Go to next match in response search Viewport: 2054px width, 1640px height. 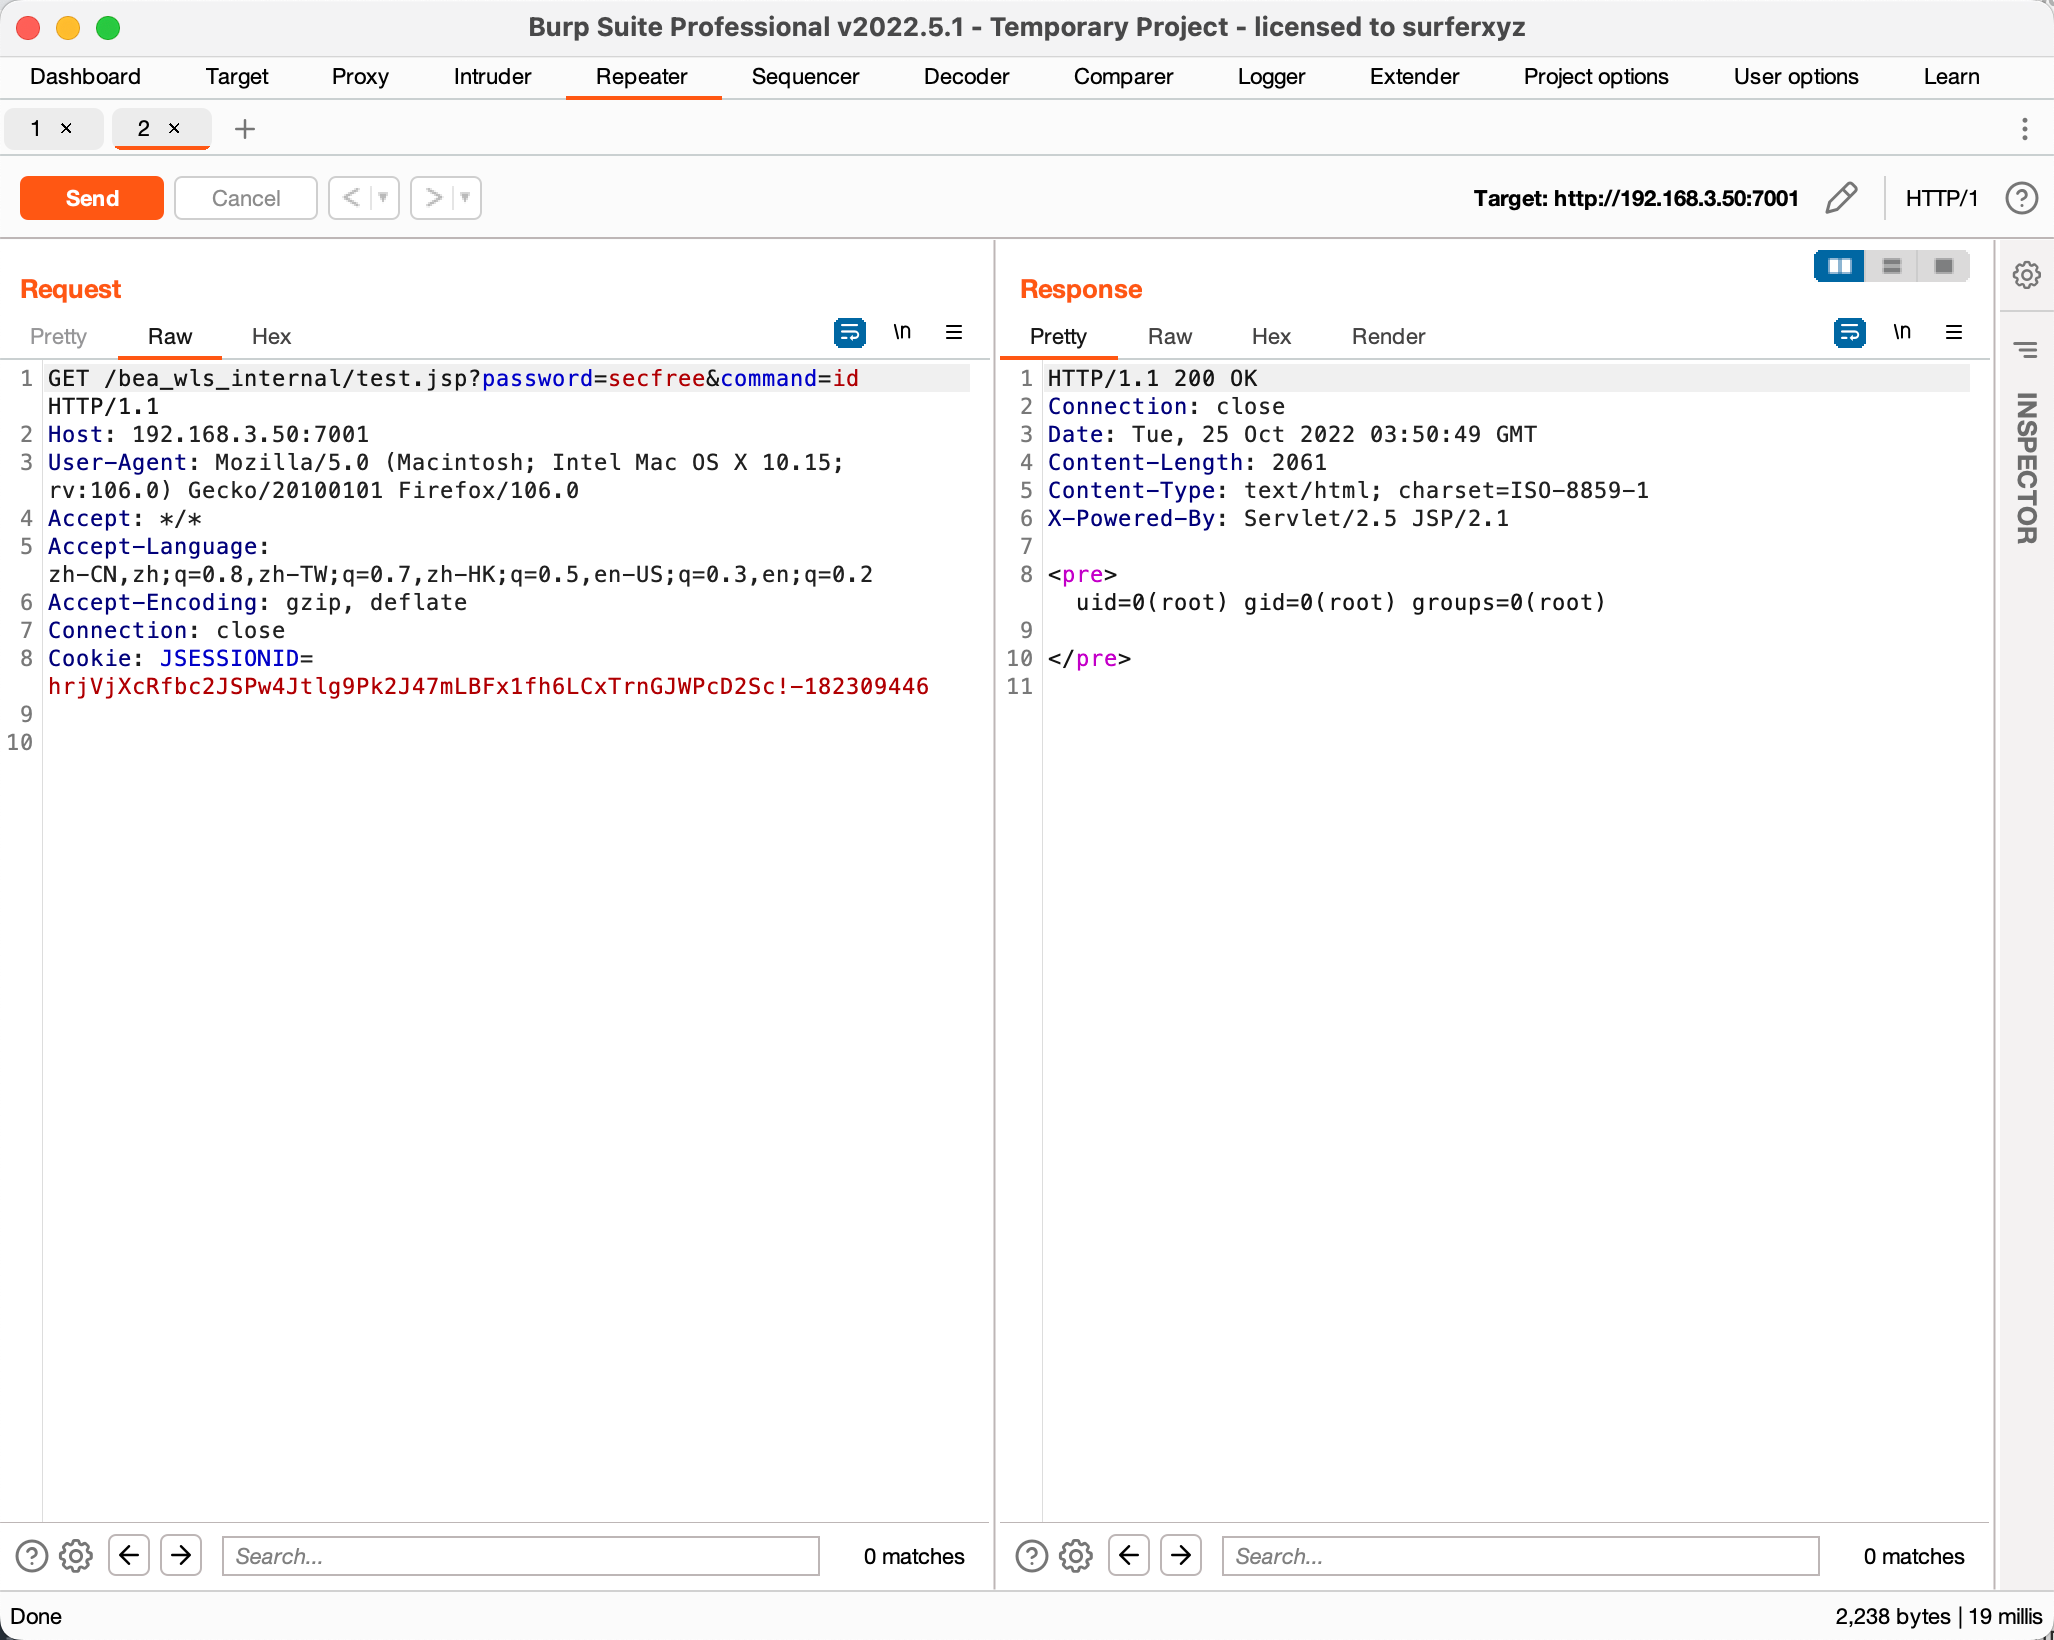click(x=1181, y=1556)
